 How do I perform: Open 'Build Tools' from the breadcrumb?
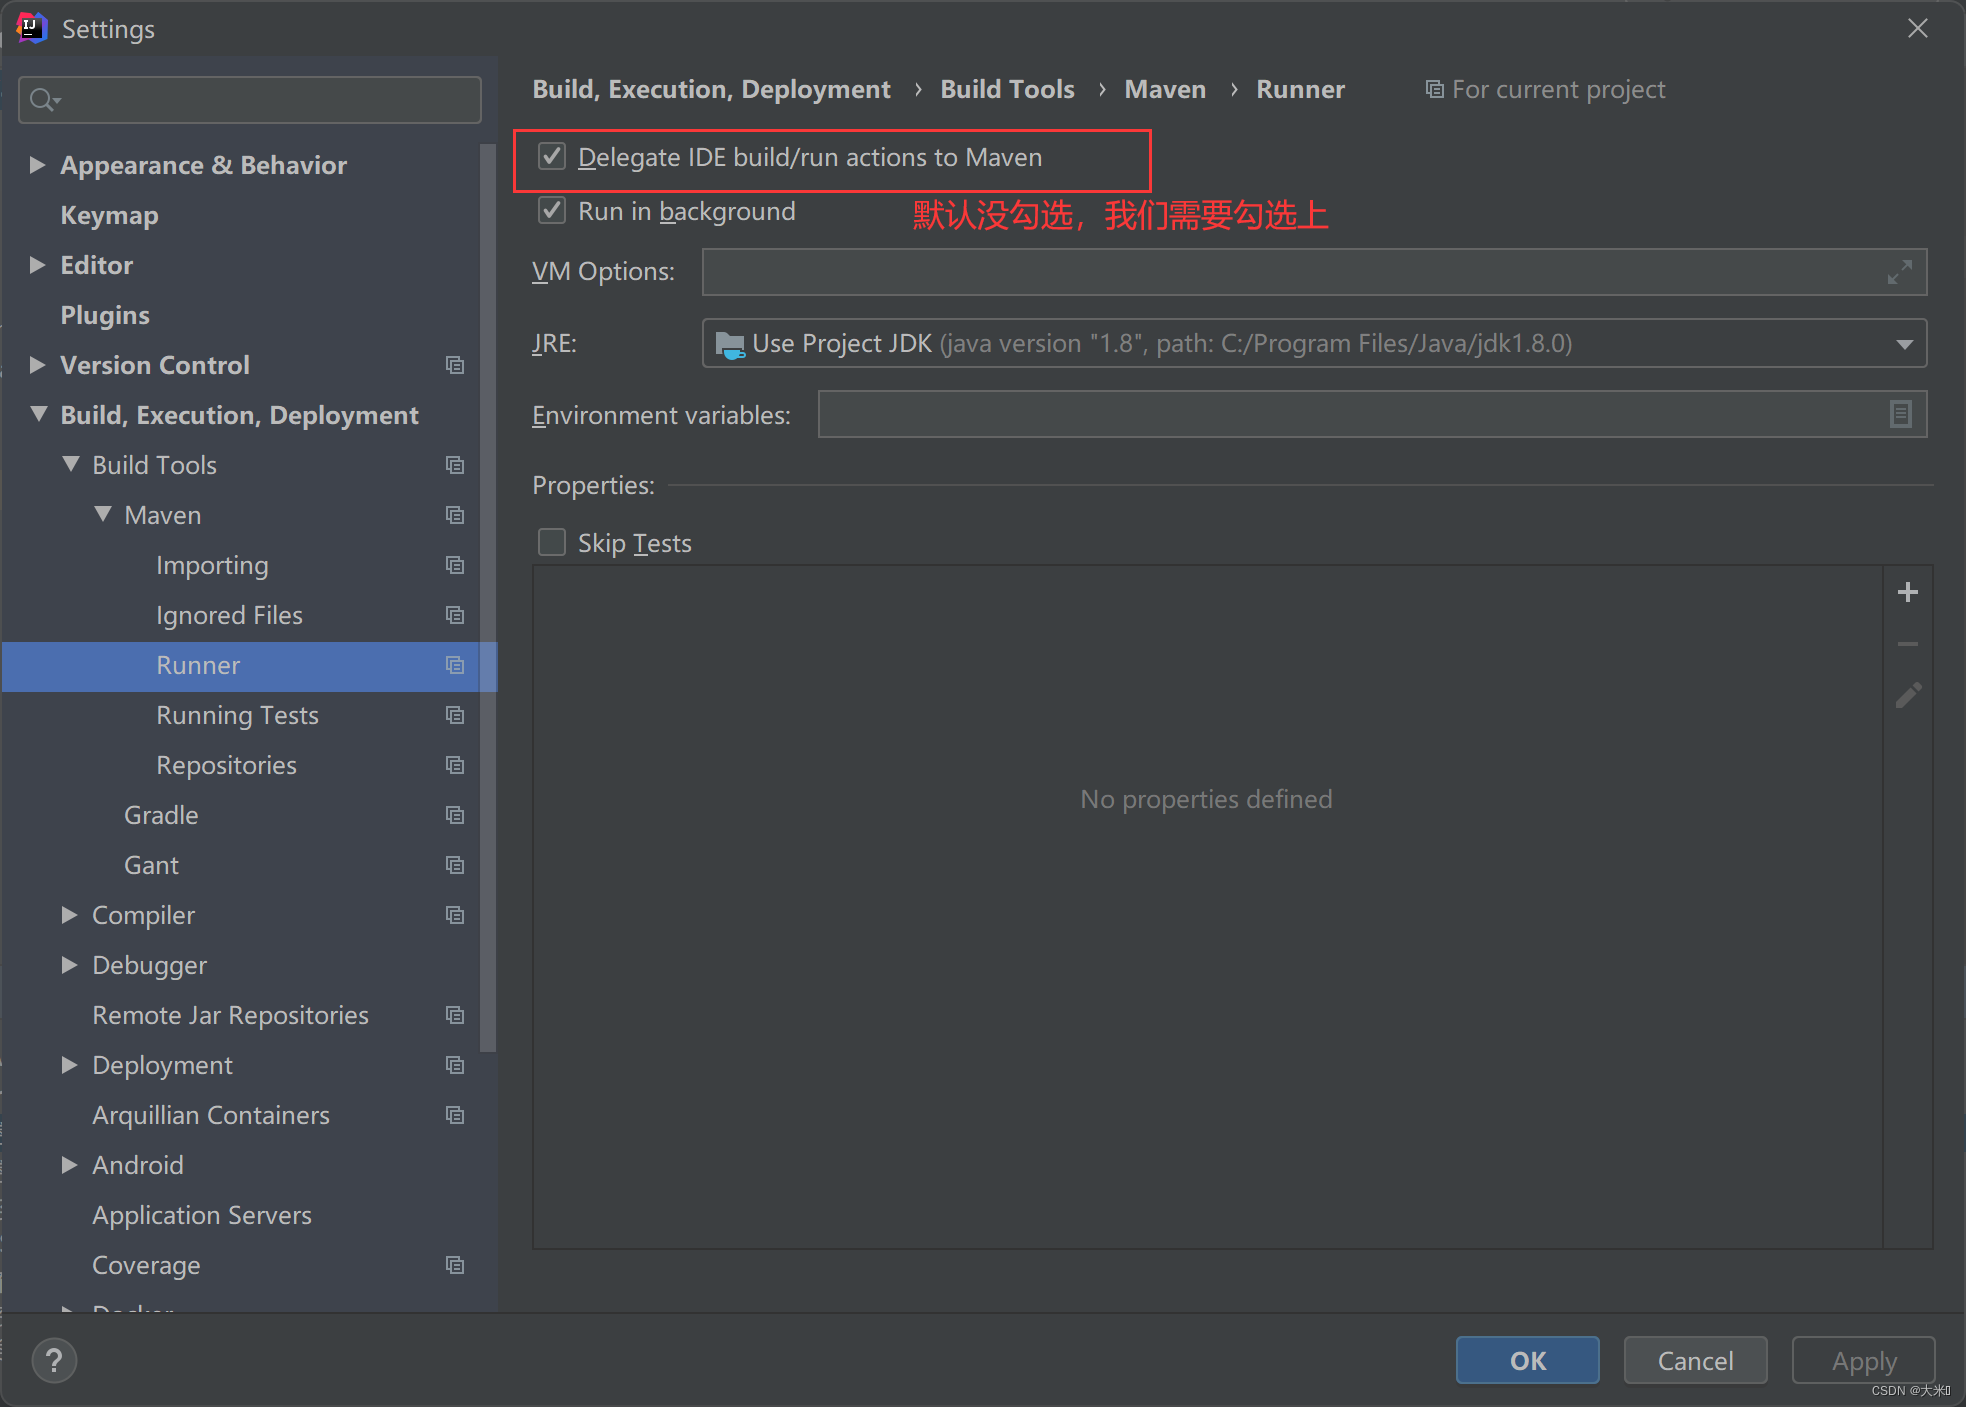click(x=1006, y=89)
